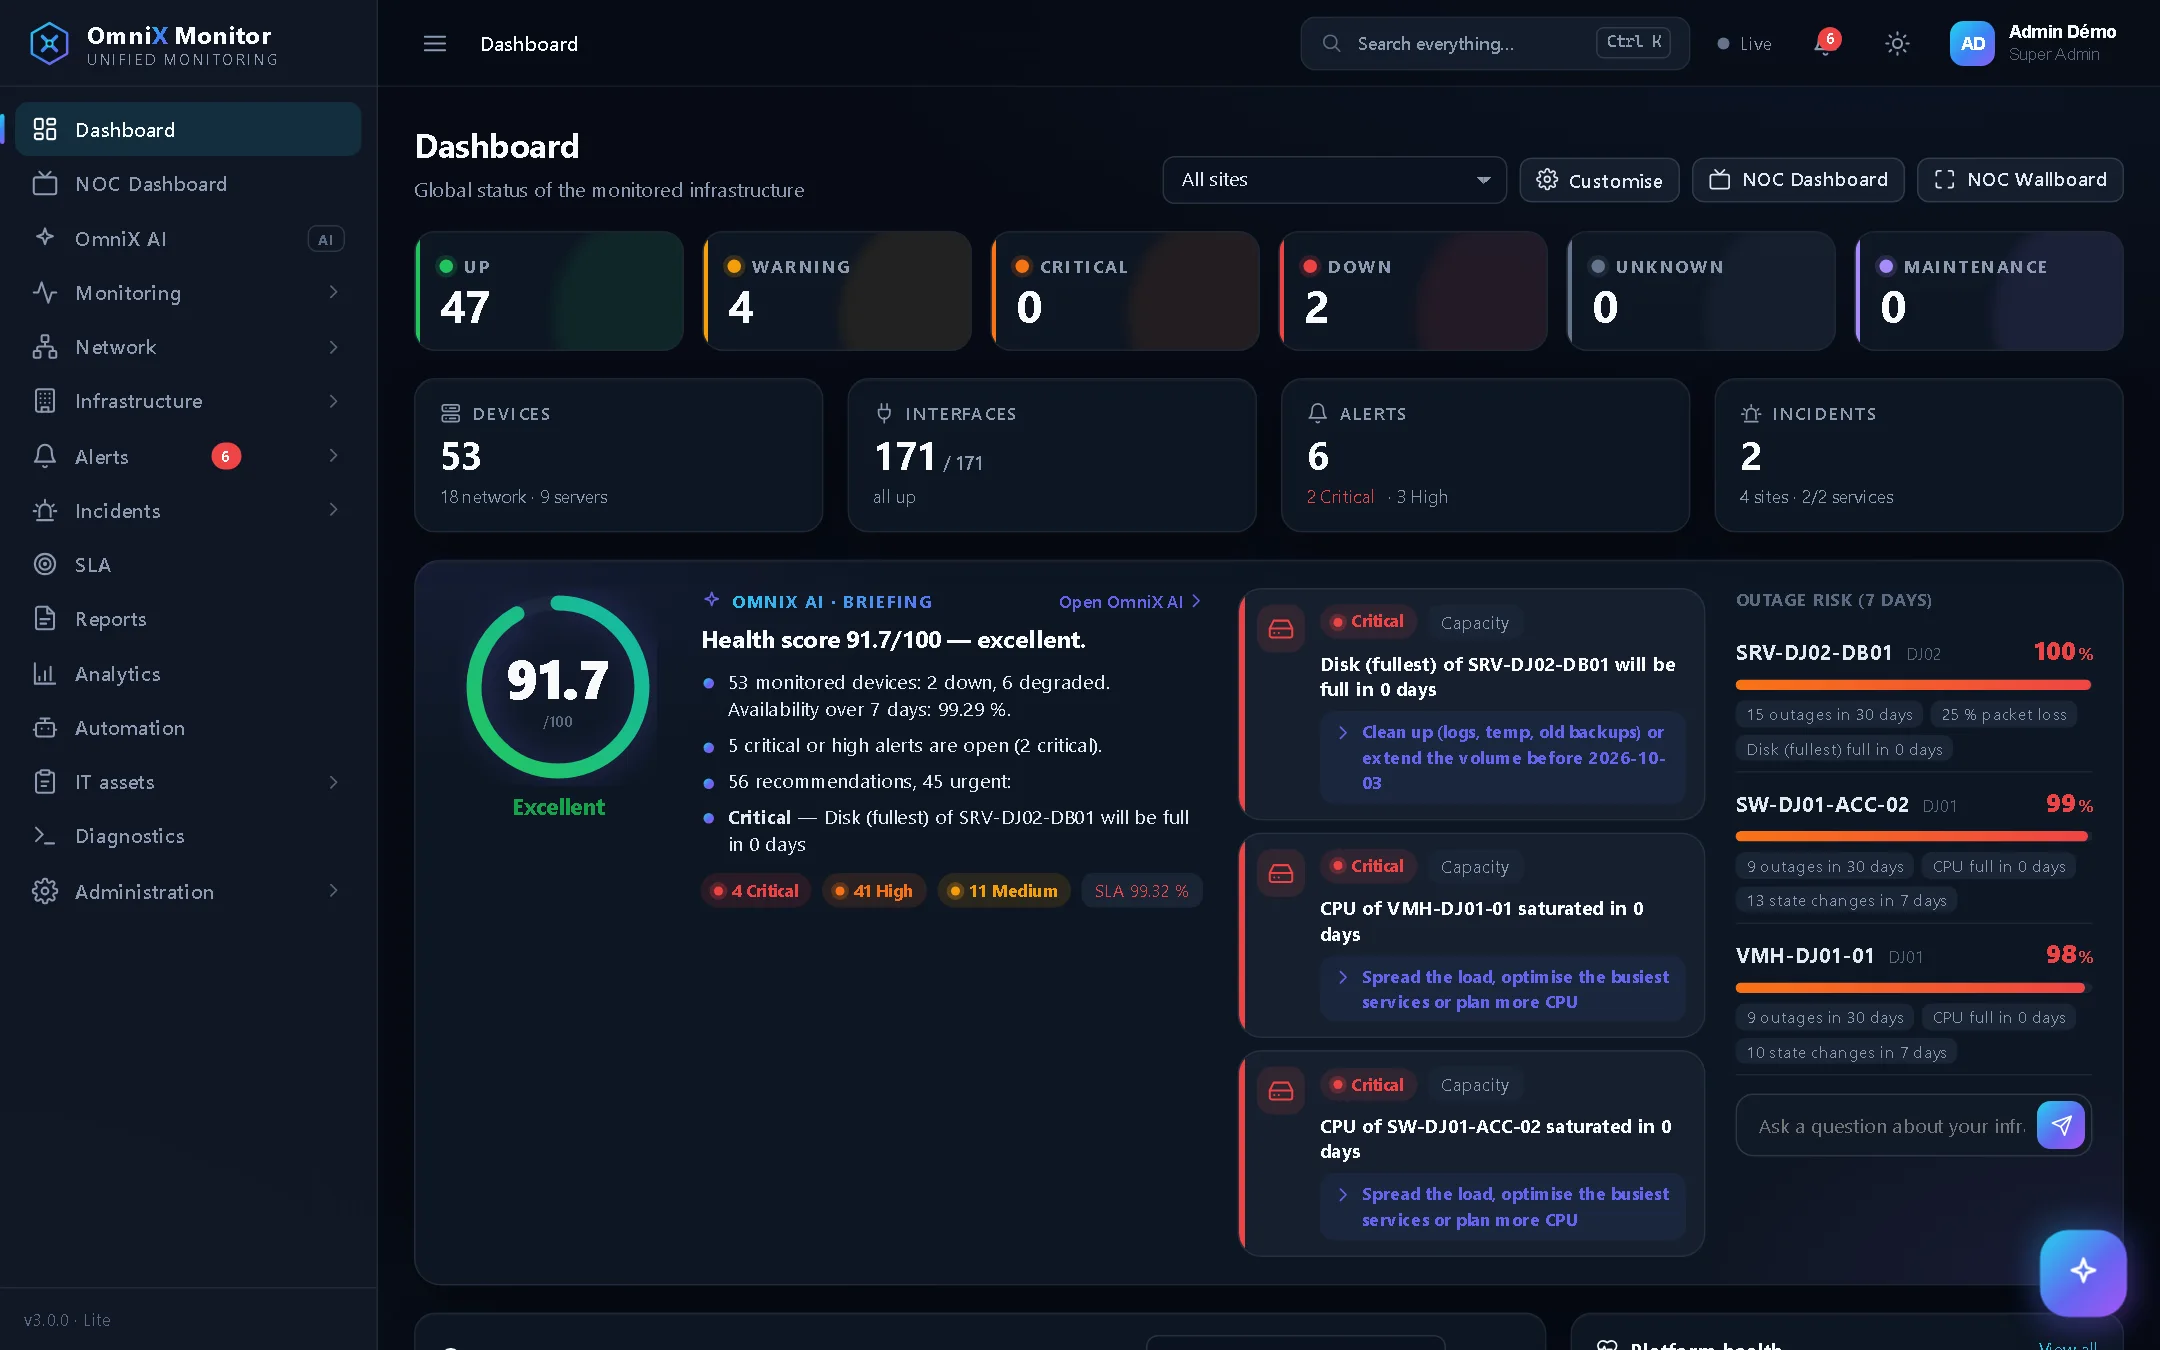
Task: Click the Incidents siren icon in stat card
Action: pyautogui.click(x=1750, y=413)
